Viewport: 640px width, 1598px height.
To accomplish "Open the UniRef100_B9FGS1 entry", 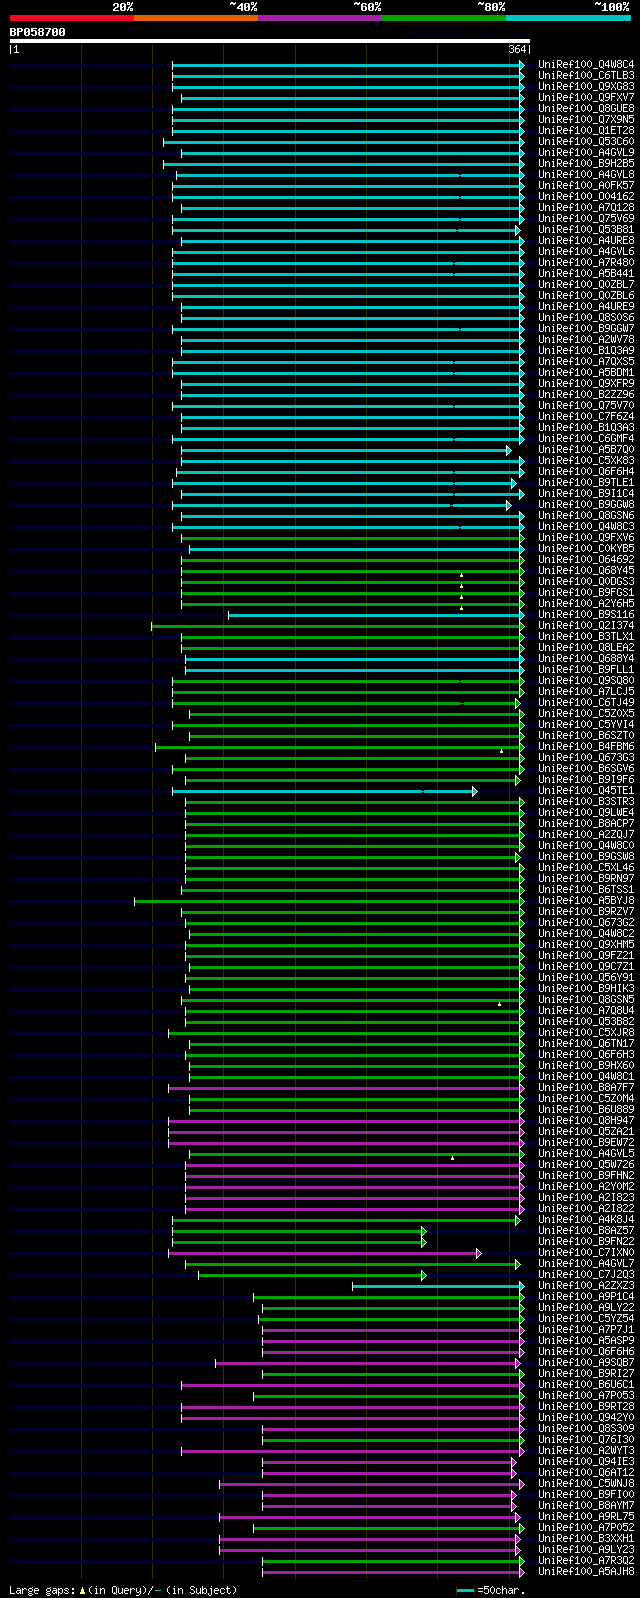I will pyautogui.click(x=586, y=592).
